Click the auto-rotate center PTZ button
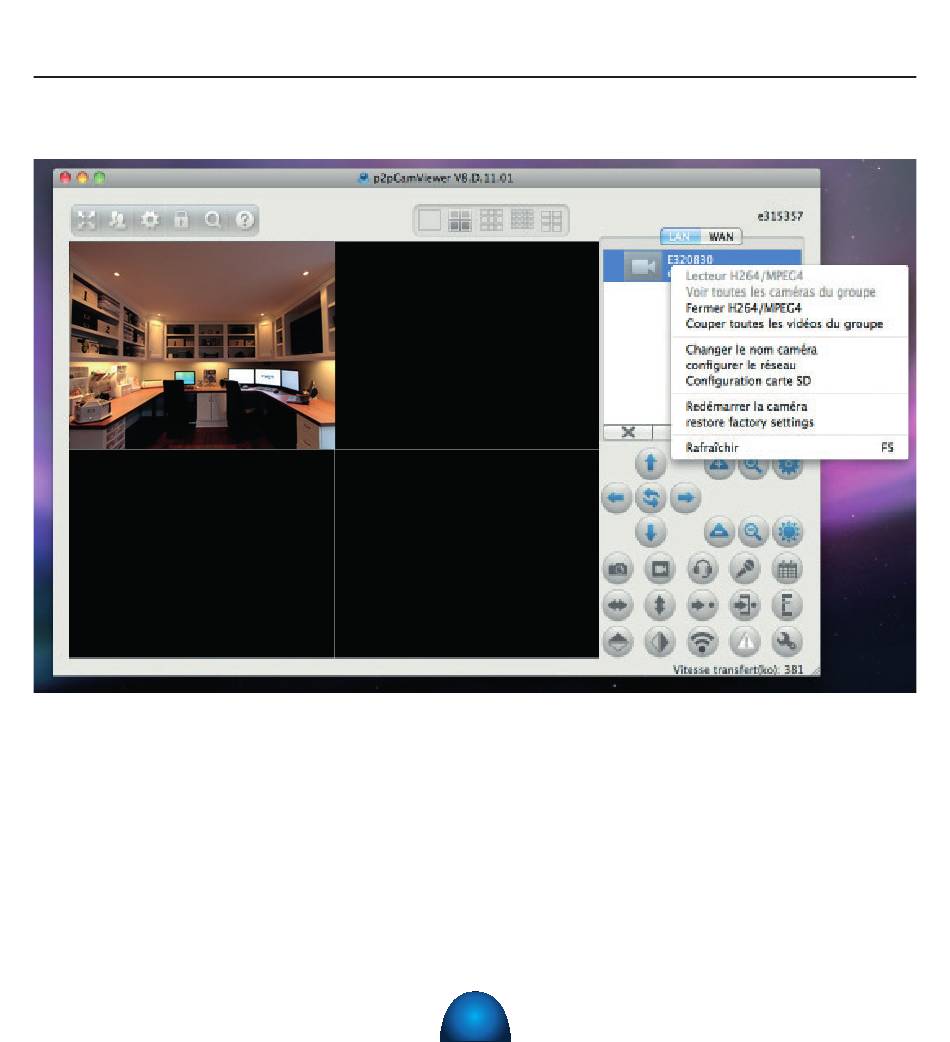The height and width of the screenshot is (1042, 950). [x=651, y=498]
